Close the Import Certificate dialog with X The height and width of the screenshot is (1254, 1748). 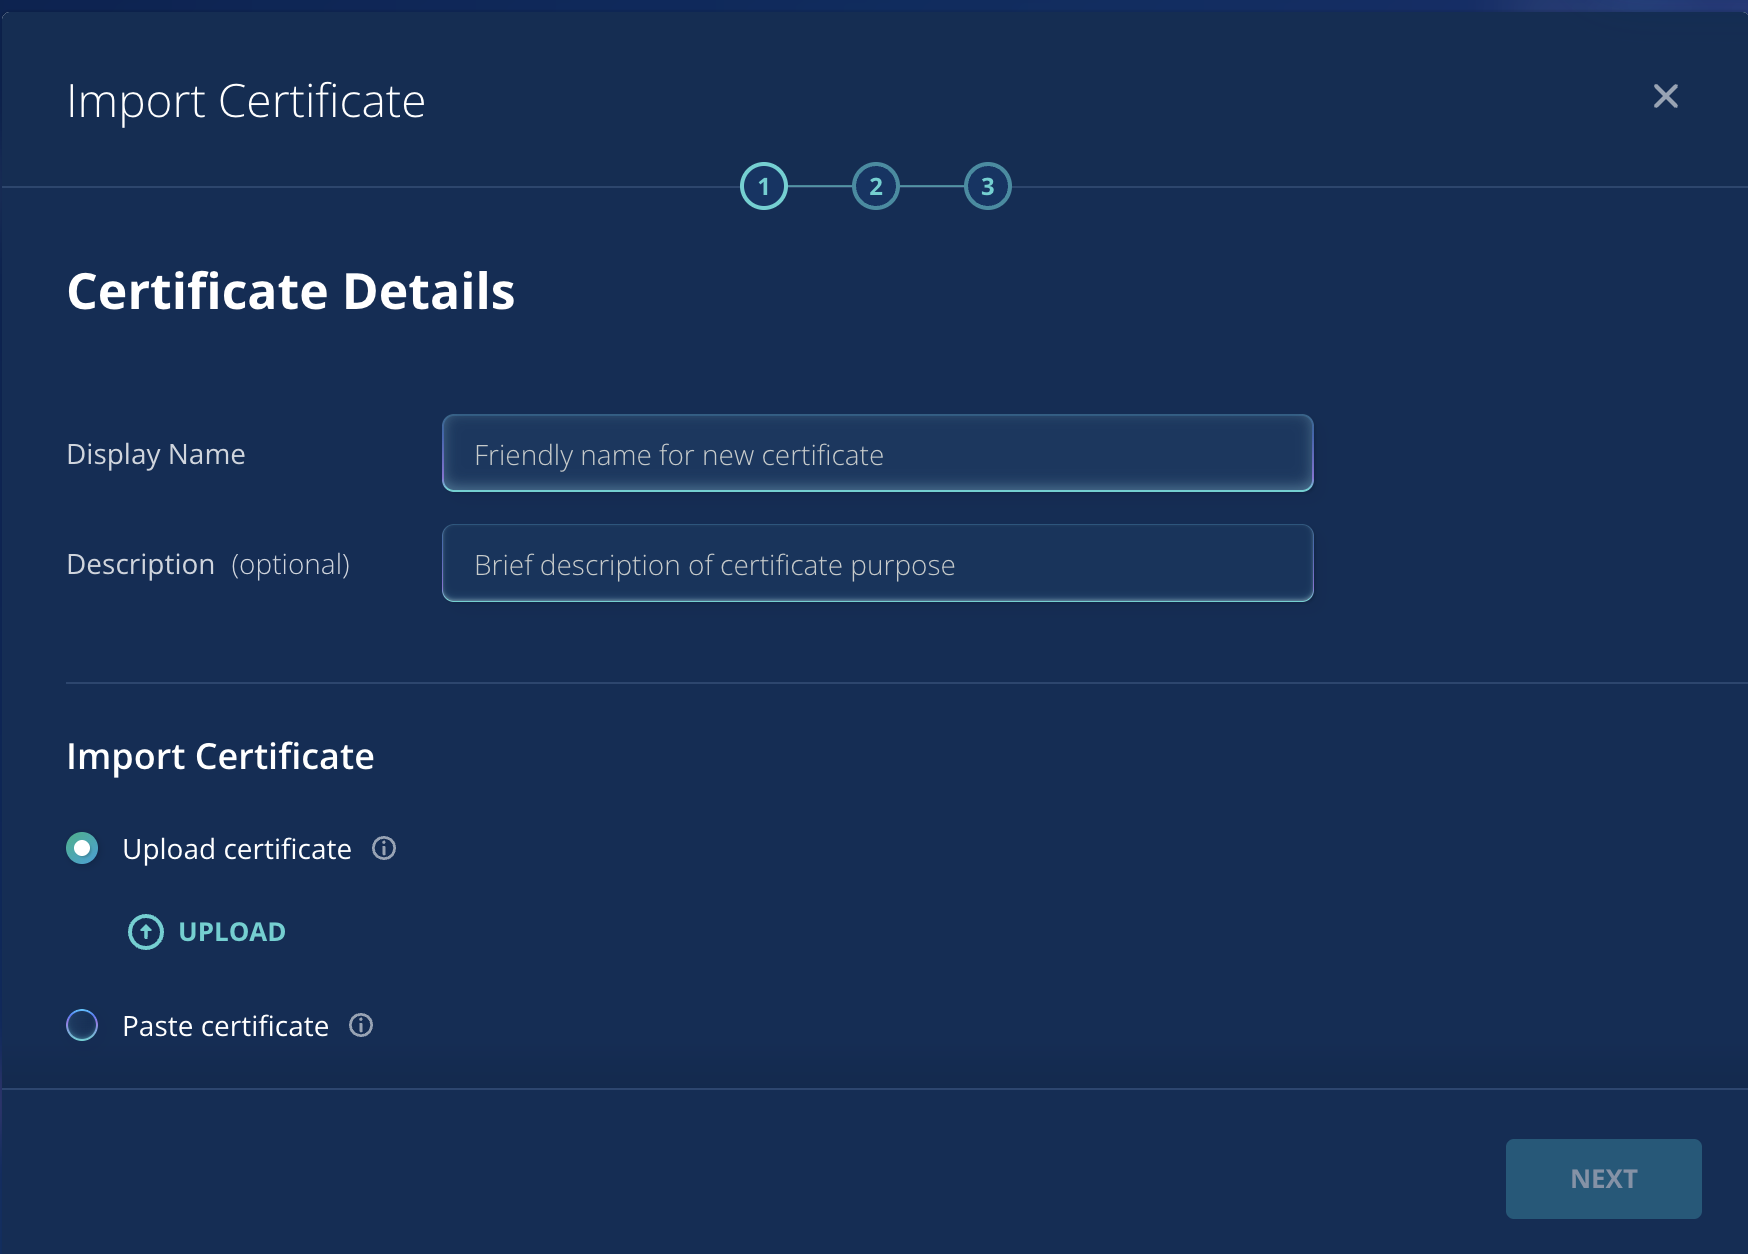[1665, 96]
